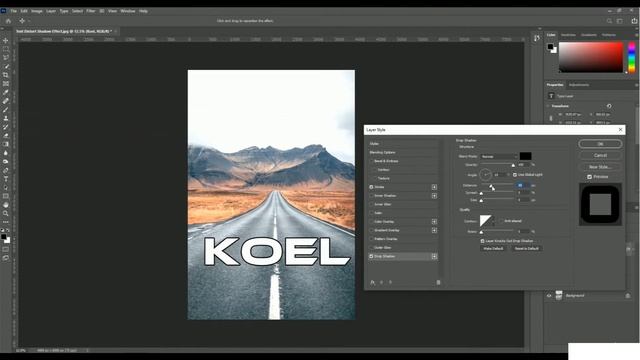Open the Edit Toolbar three-dots menu
The image size is (640, 360).
6,222
